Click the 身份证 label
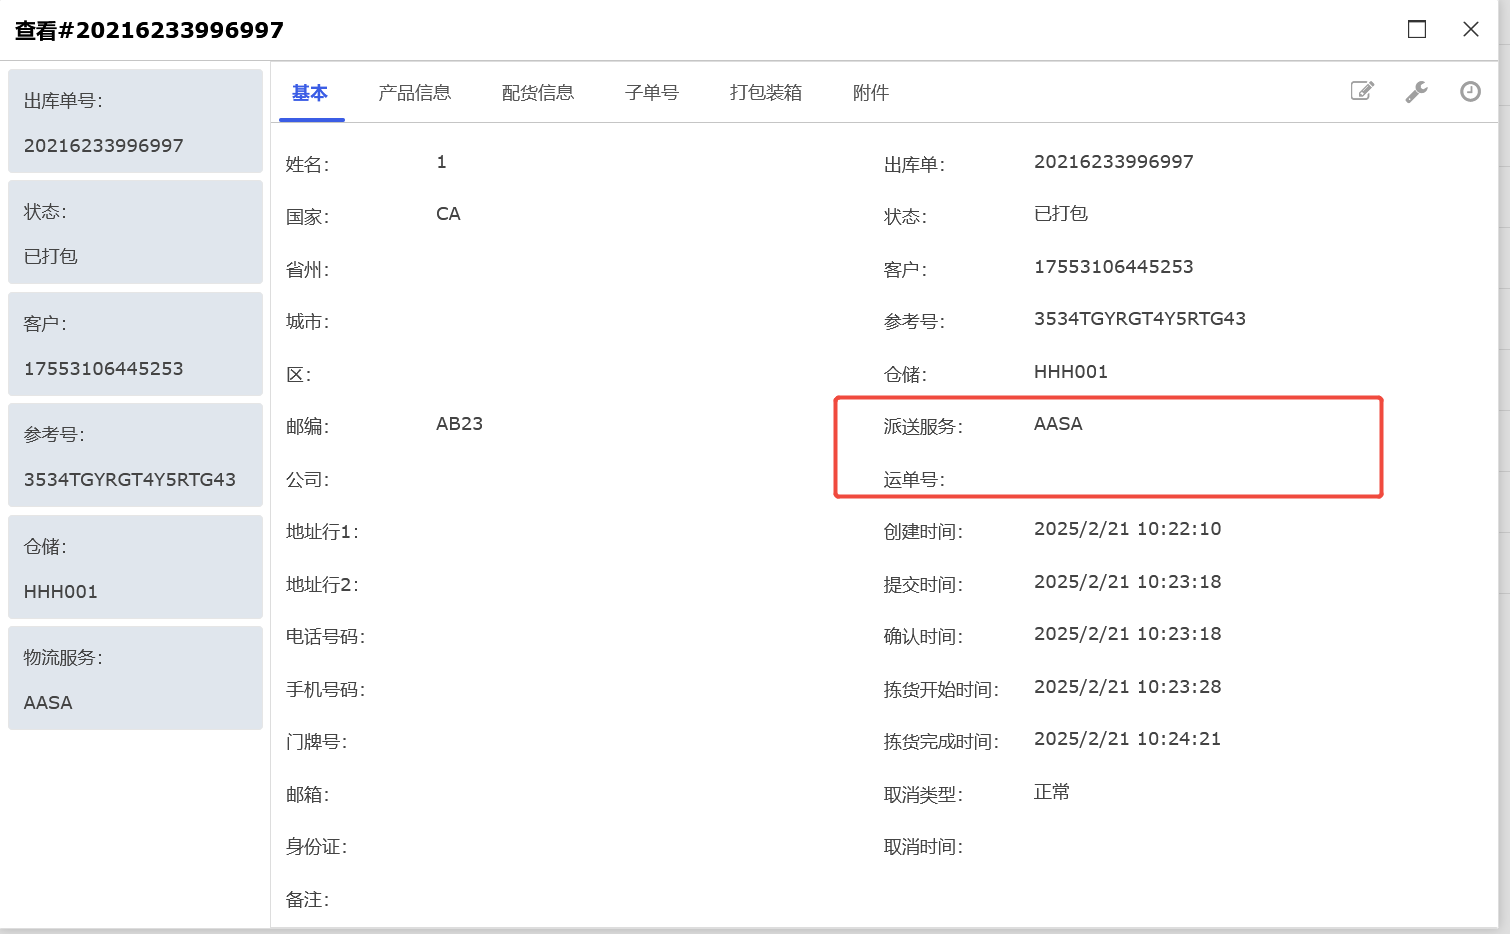 [x=316, y=847]
